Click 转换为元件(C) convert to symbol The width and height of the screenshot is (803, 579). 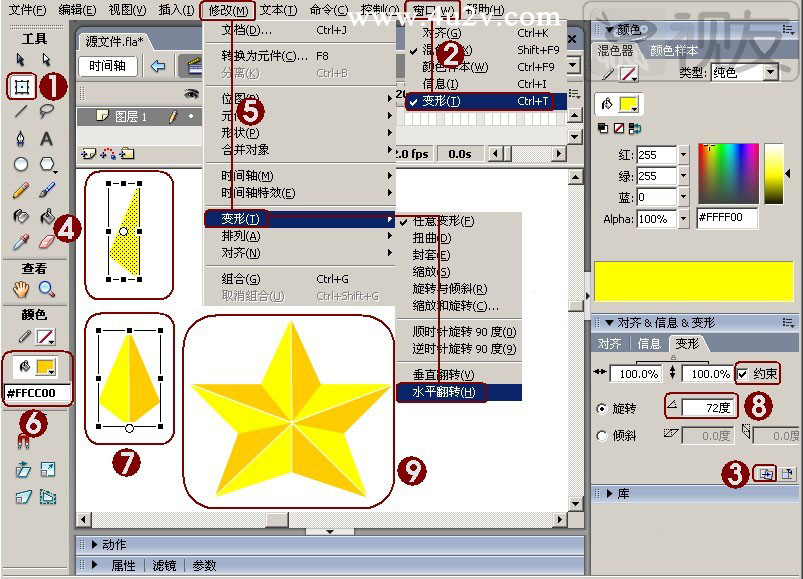pos(300,56)
